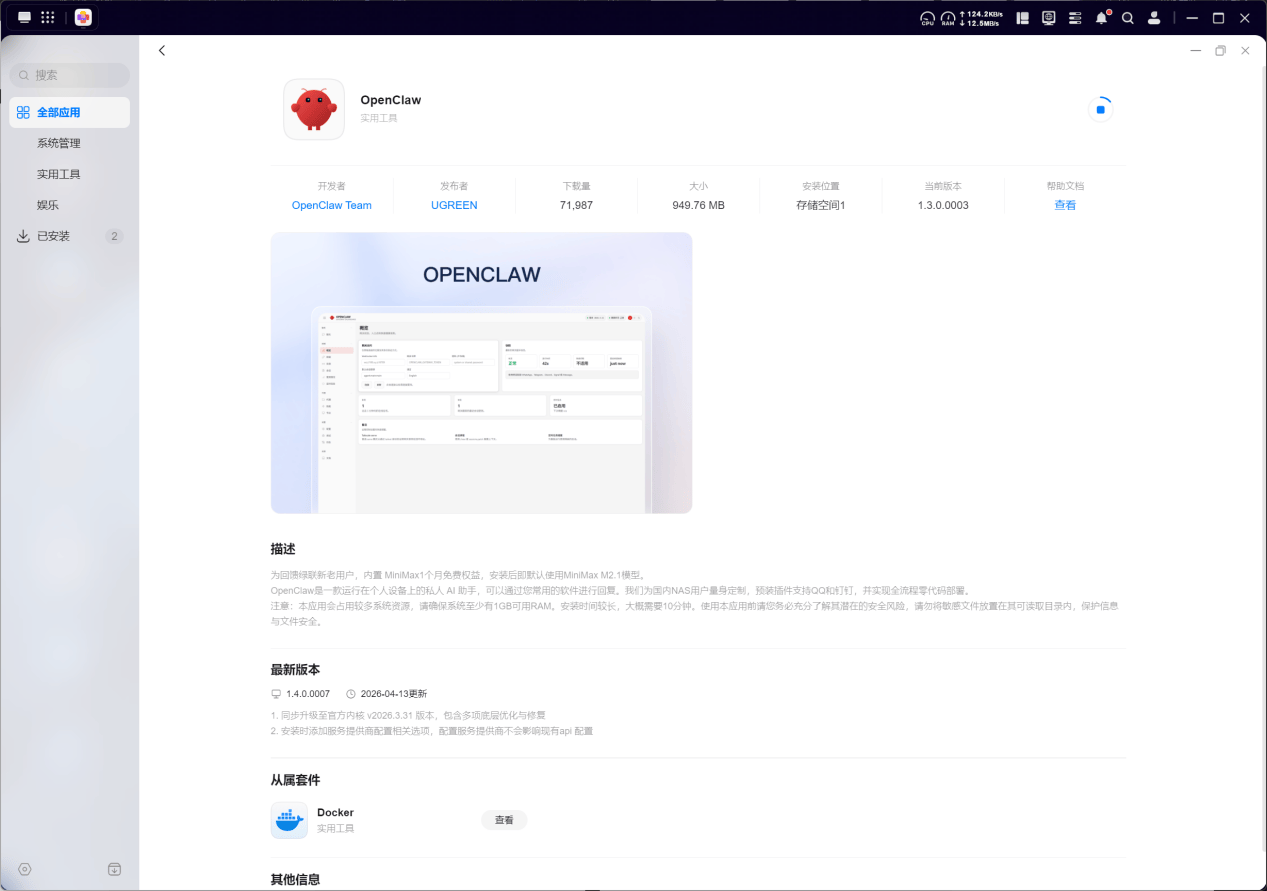Open the OpenClaw Team developer link
Image resolution: width=1267 pixels, height=891 pixels.
(x=331, y=205)
